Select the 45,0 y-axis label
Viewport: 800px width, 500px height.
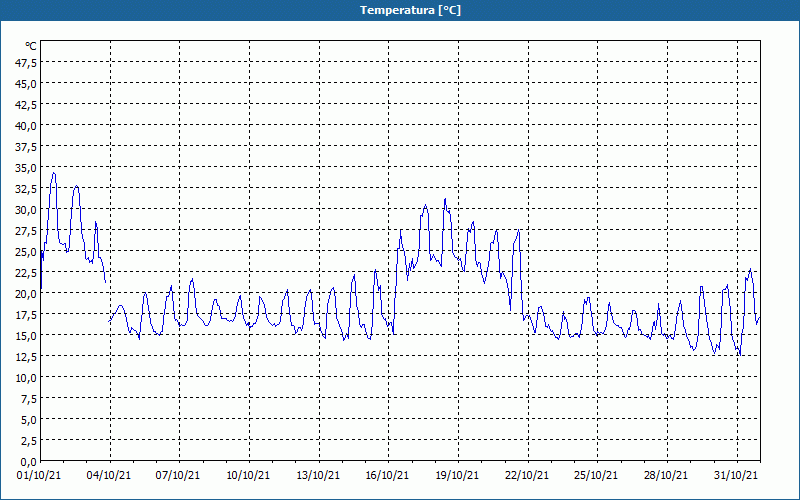coord(27,83)
